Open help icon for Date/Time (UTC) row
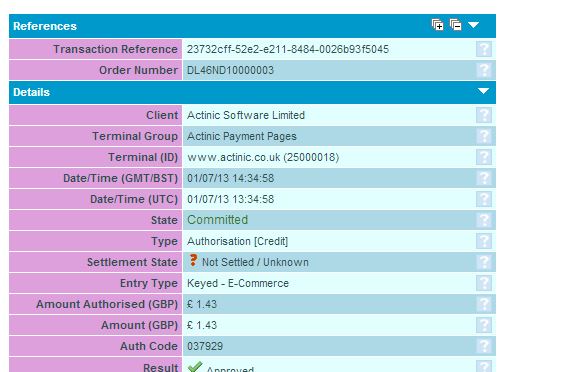The height and width of the screenshot is (372, 570). coord(484,199)
